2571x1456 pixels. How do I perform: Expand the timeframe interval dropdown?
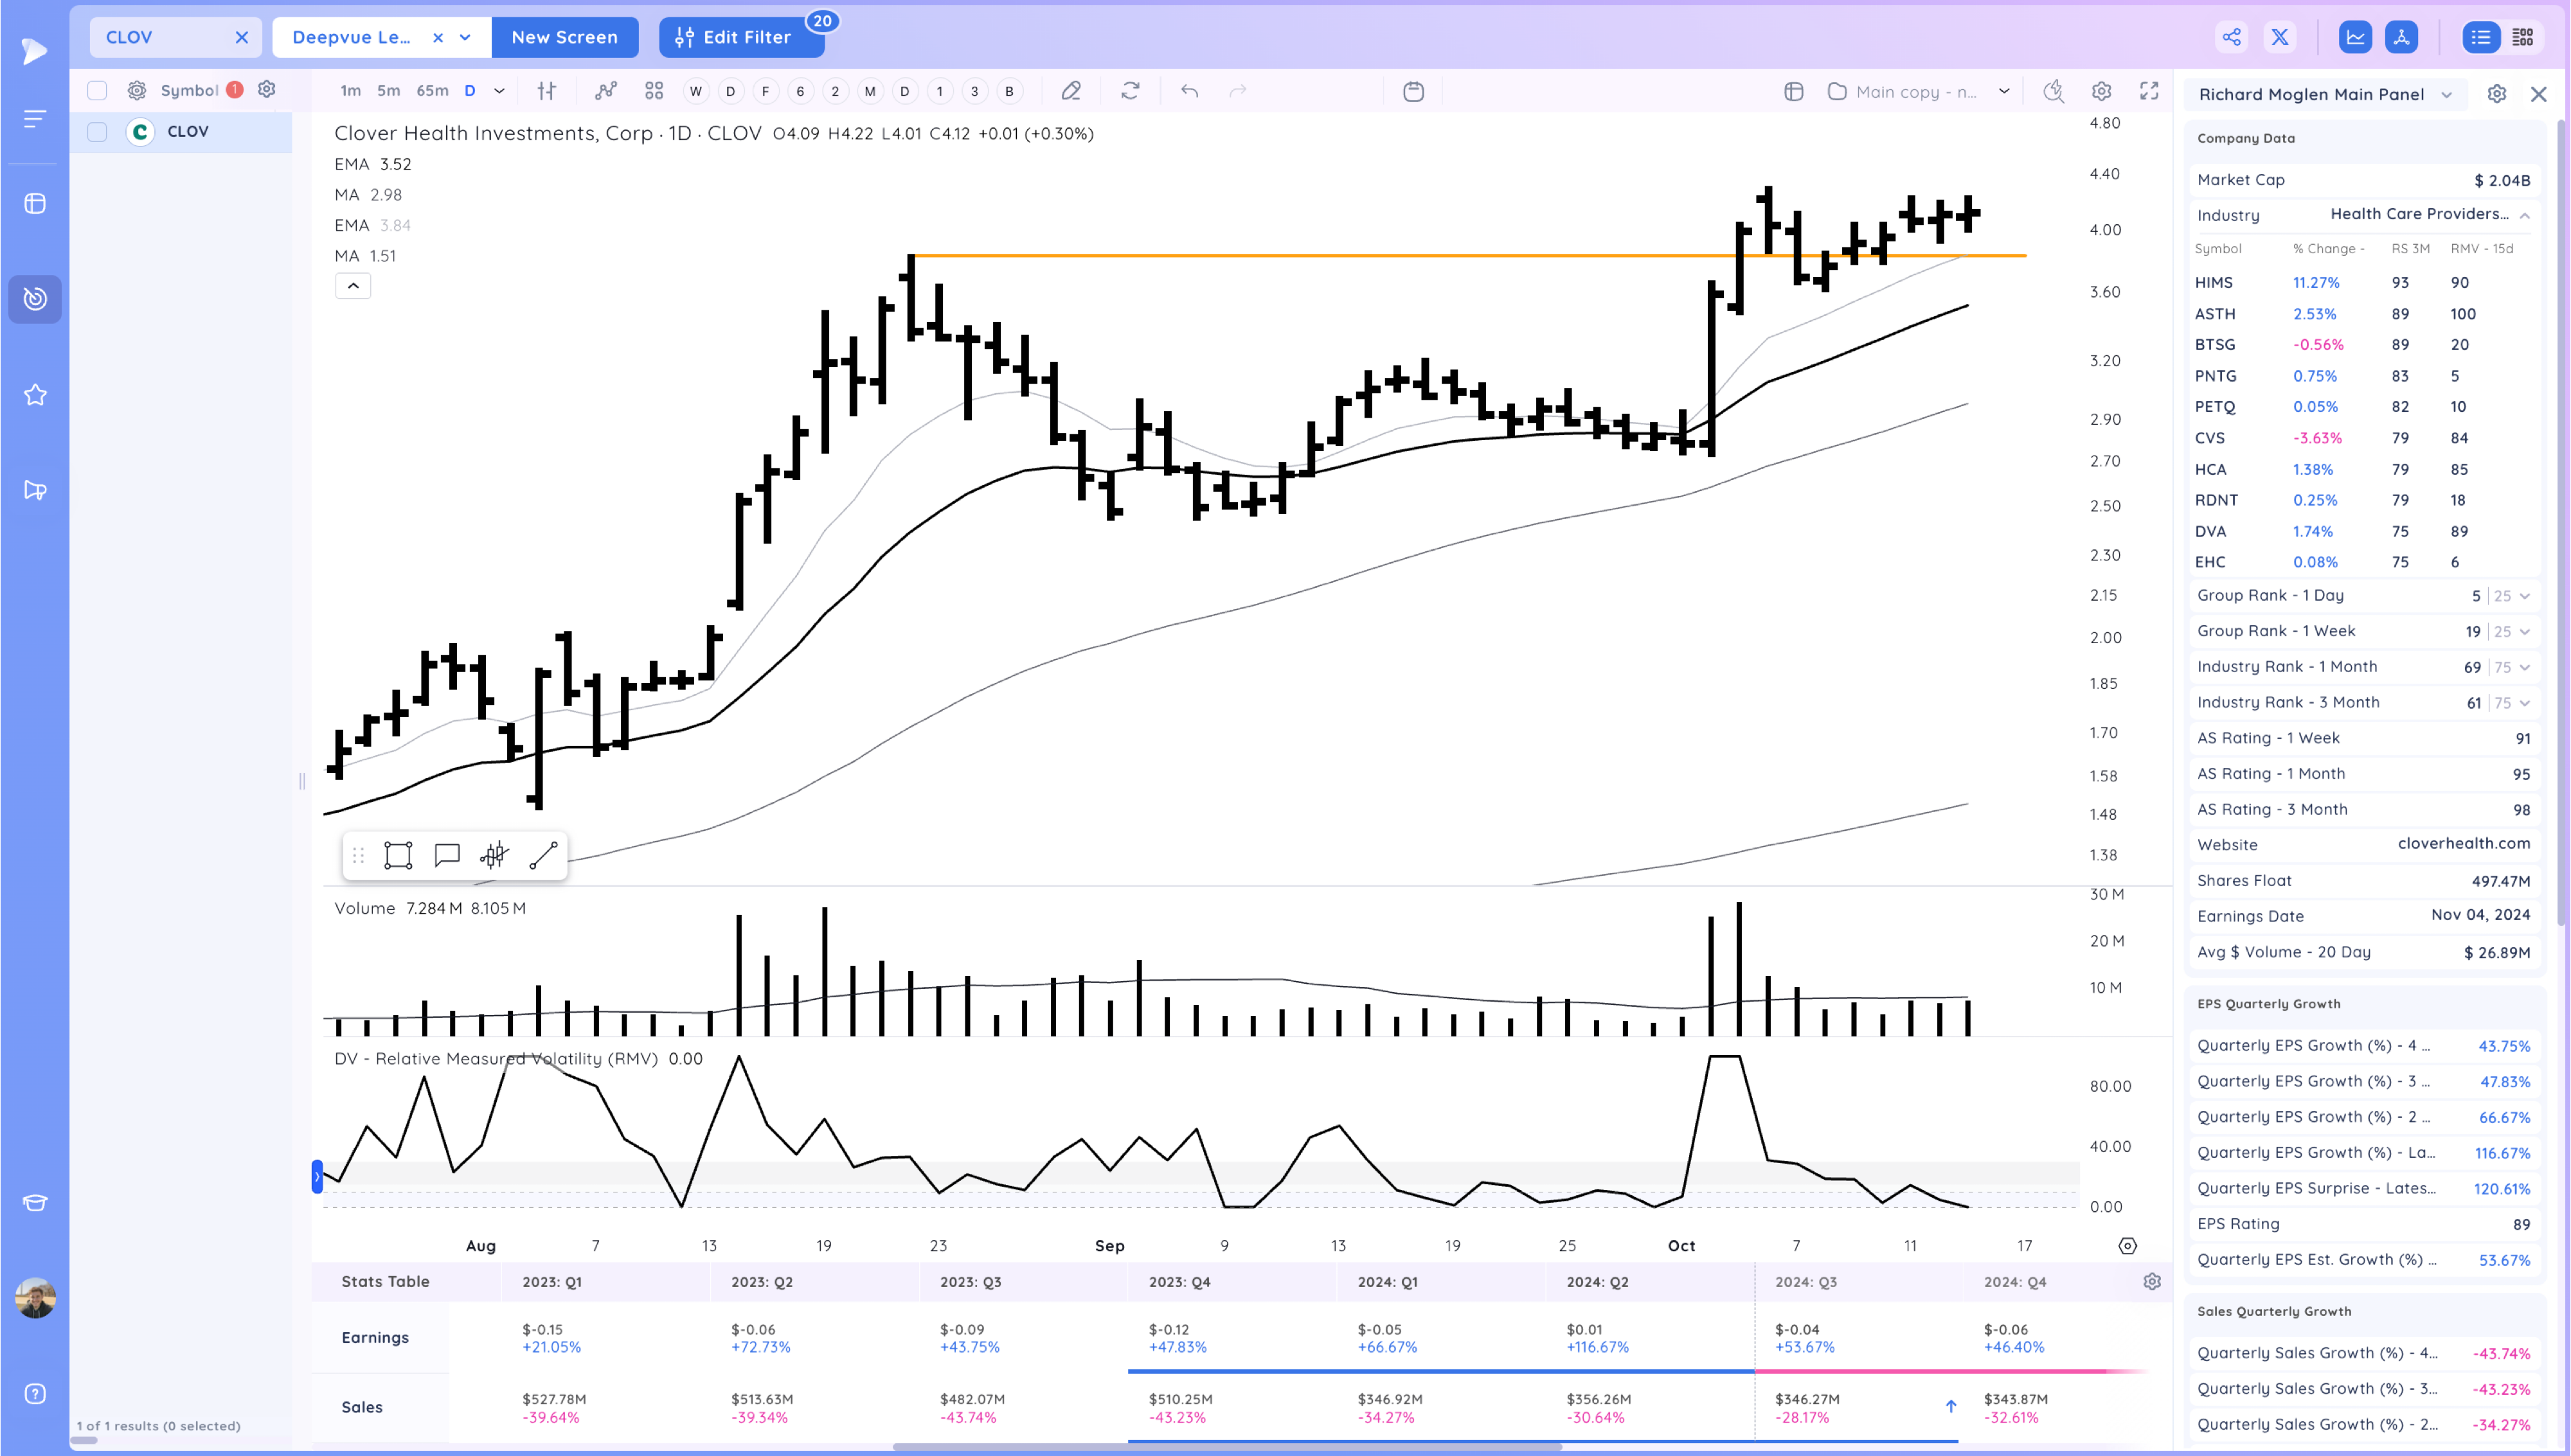coord(499,91)
